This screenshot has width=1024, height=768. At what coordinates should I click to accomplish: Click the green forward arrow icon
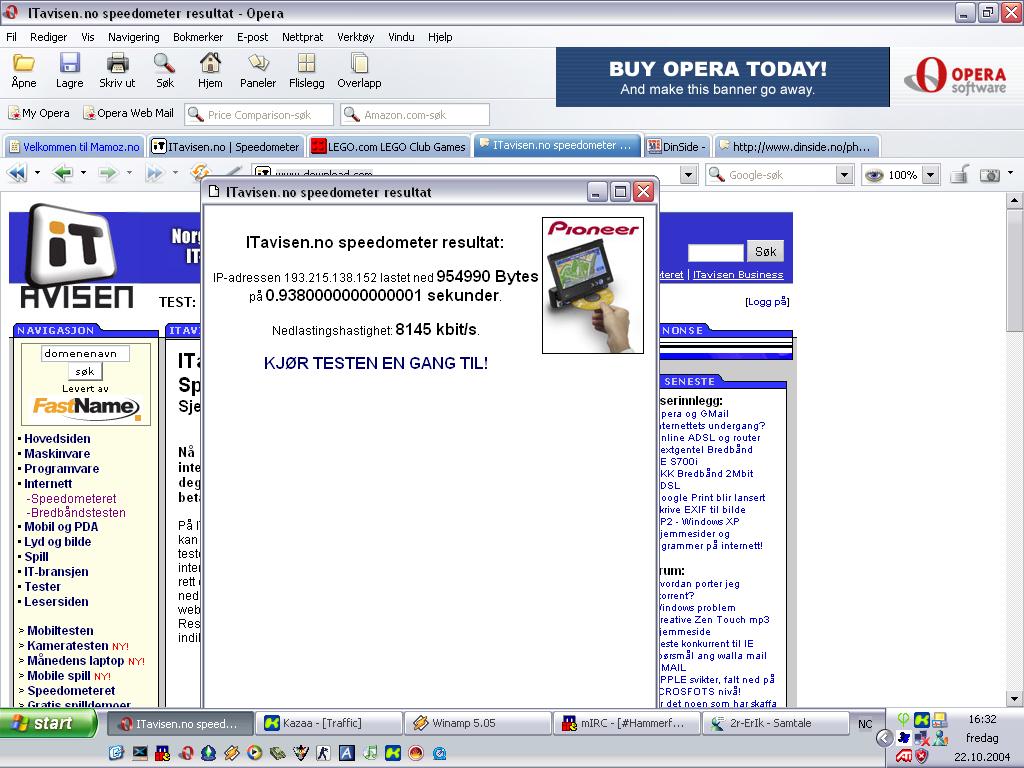tap(108, 174)
